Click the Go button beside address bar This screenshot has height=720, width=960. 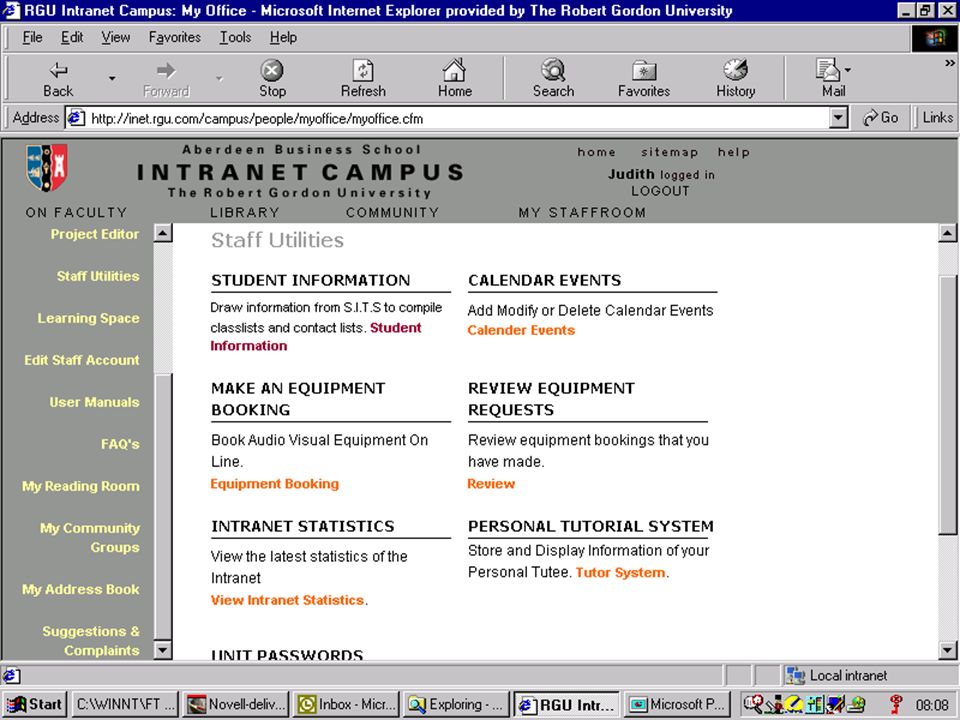[x=880, y=118]
